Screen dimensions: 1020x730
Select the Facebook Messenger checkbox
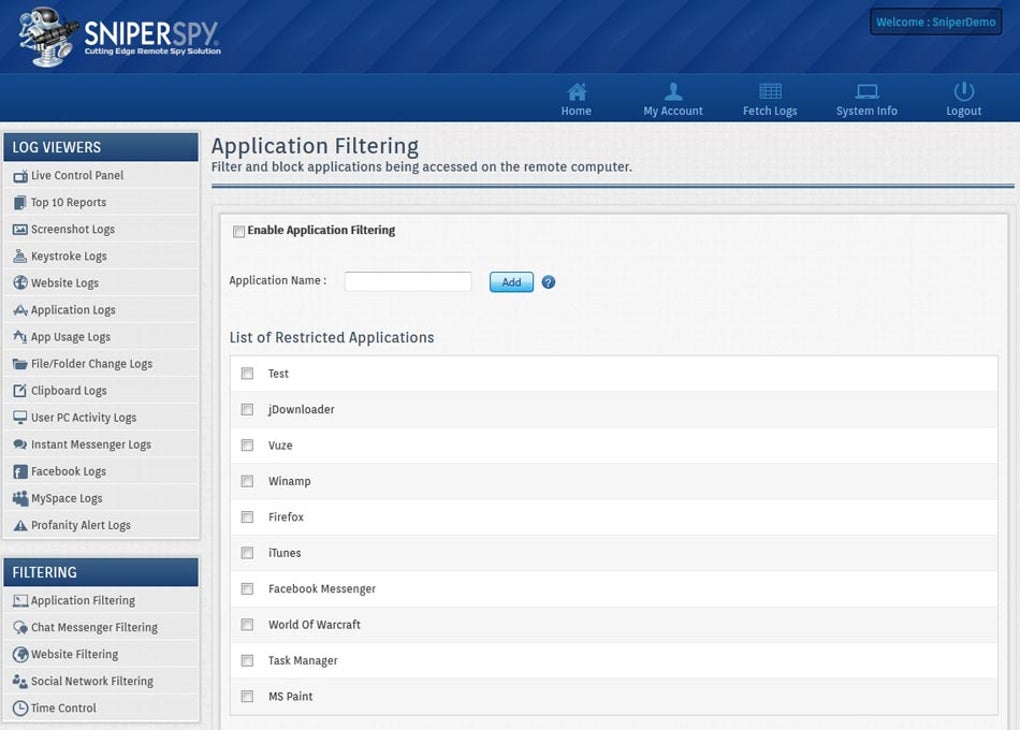point(247,589)
